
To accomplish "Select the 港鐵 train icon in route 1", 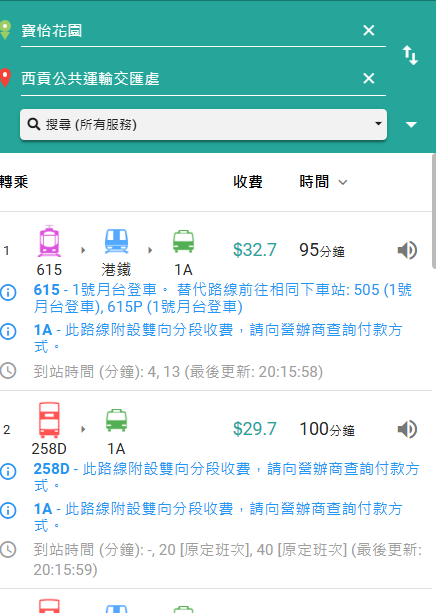I will [116, 241].
